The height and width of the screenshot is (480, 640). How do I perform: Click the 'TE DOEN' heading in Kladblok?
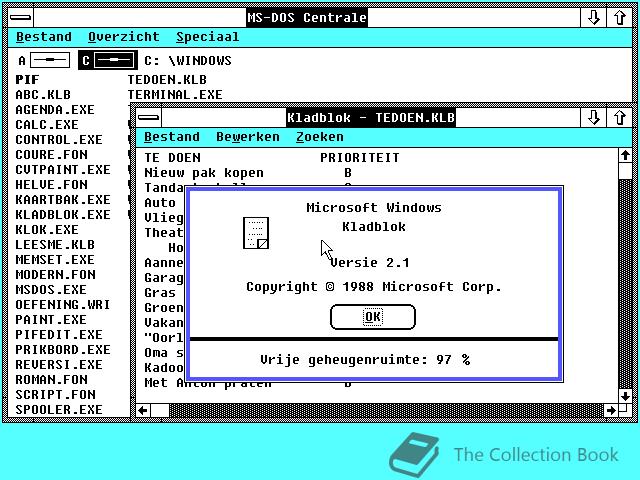(172, 158)
